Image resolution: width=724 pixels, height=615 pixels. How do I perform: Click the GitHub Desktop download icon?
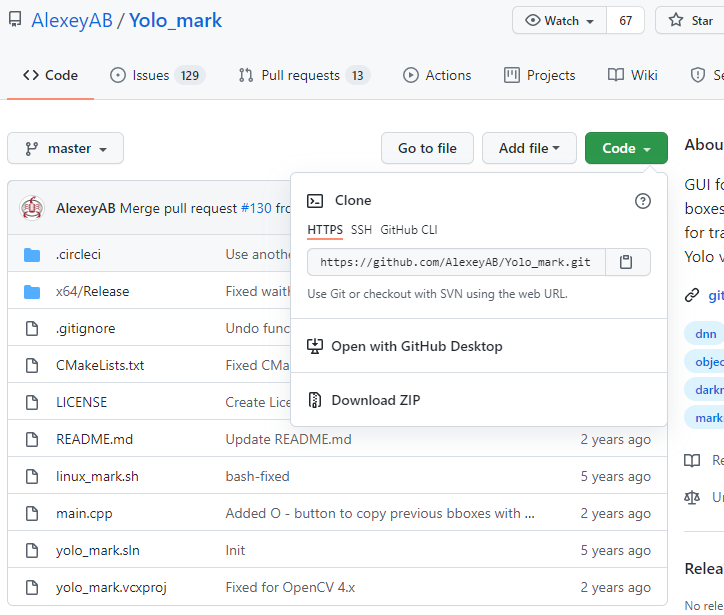pyautogui.click(x=315, y=346)
